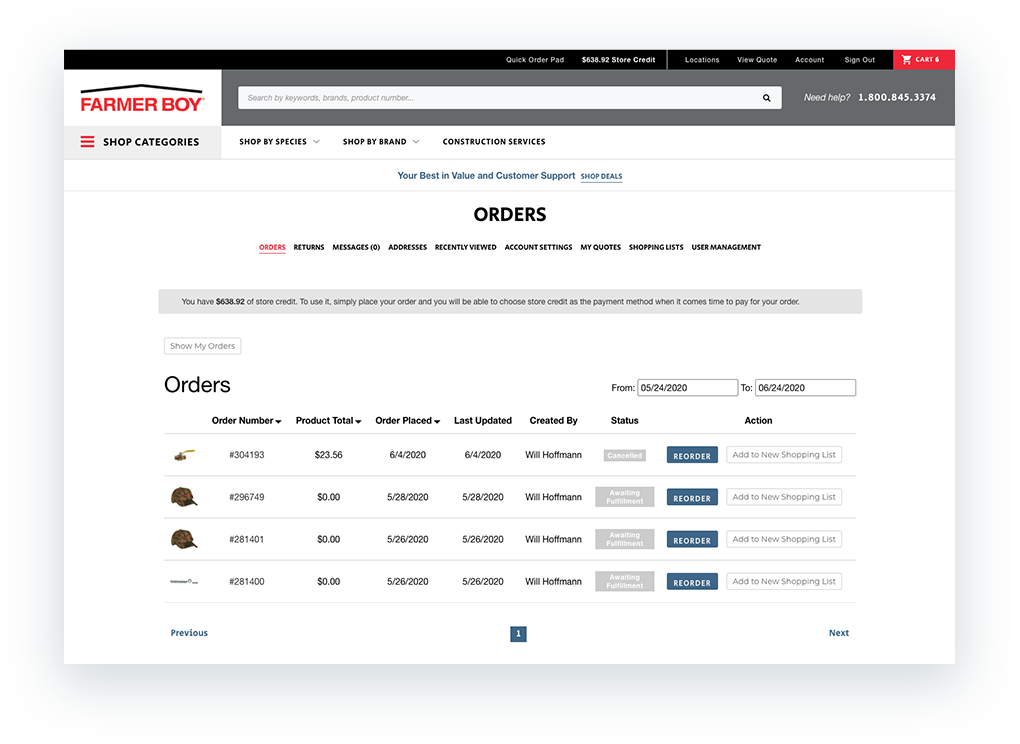Switch to the Returns tab

click(x=308, y=247)
